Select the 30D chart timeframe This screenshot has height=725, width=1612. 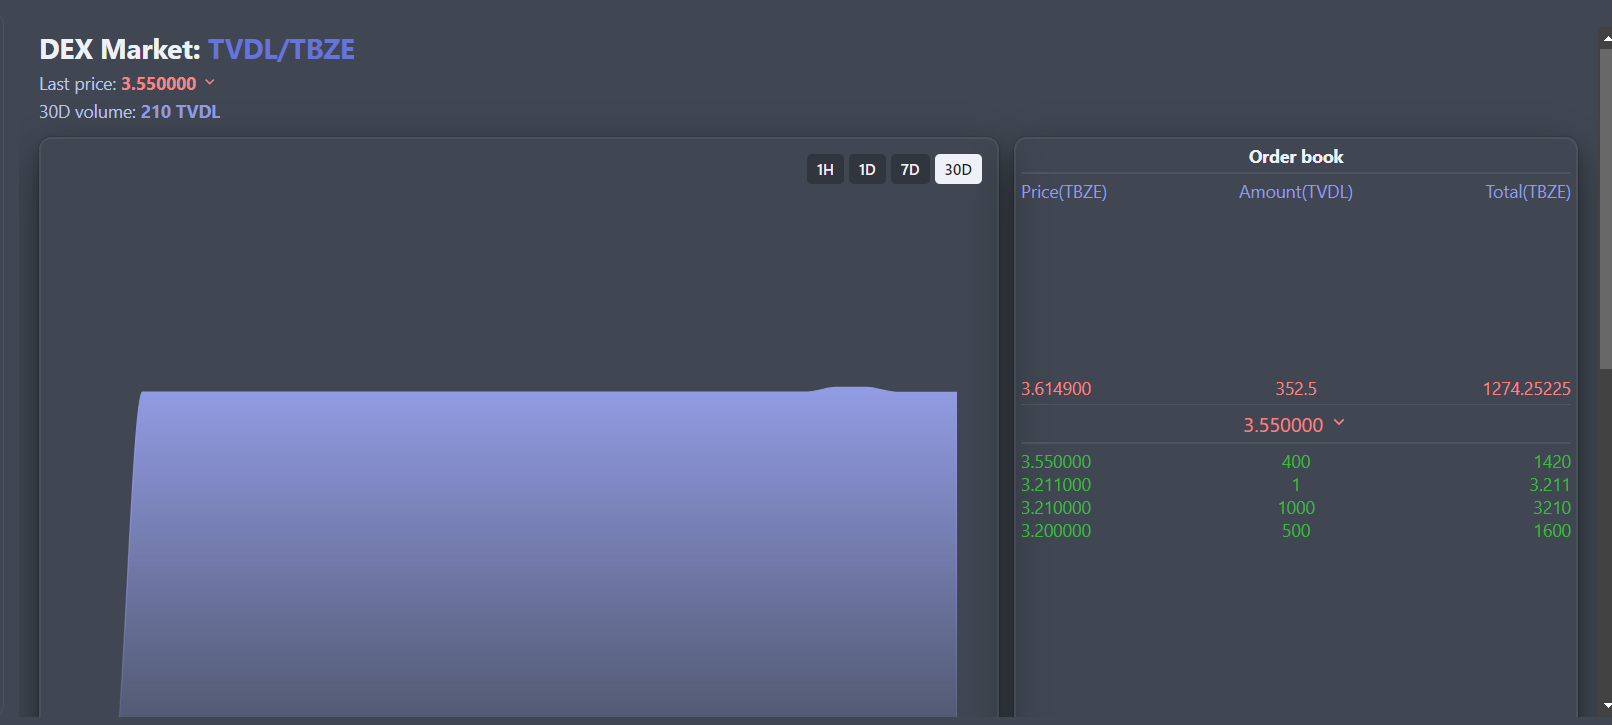point(958,169)
